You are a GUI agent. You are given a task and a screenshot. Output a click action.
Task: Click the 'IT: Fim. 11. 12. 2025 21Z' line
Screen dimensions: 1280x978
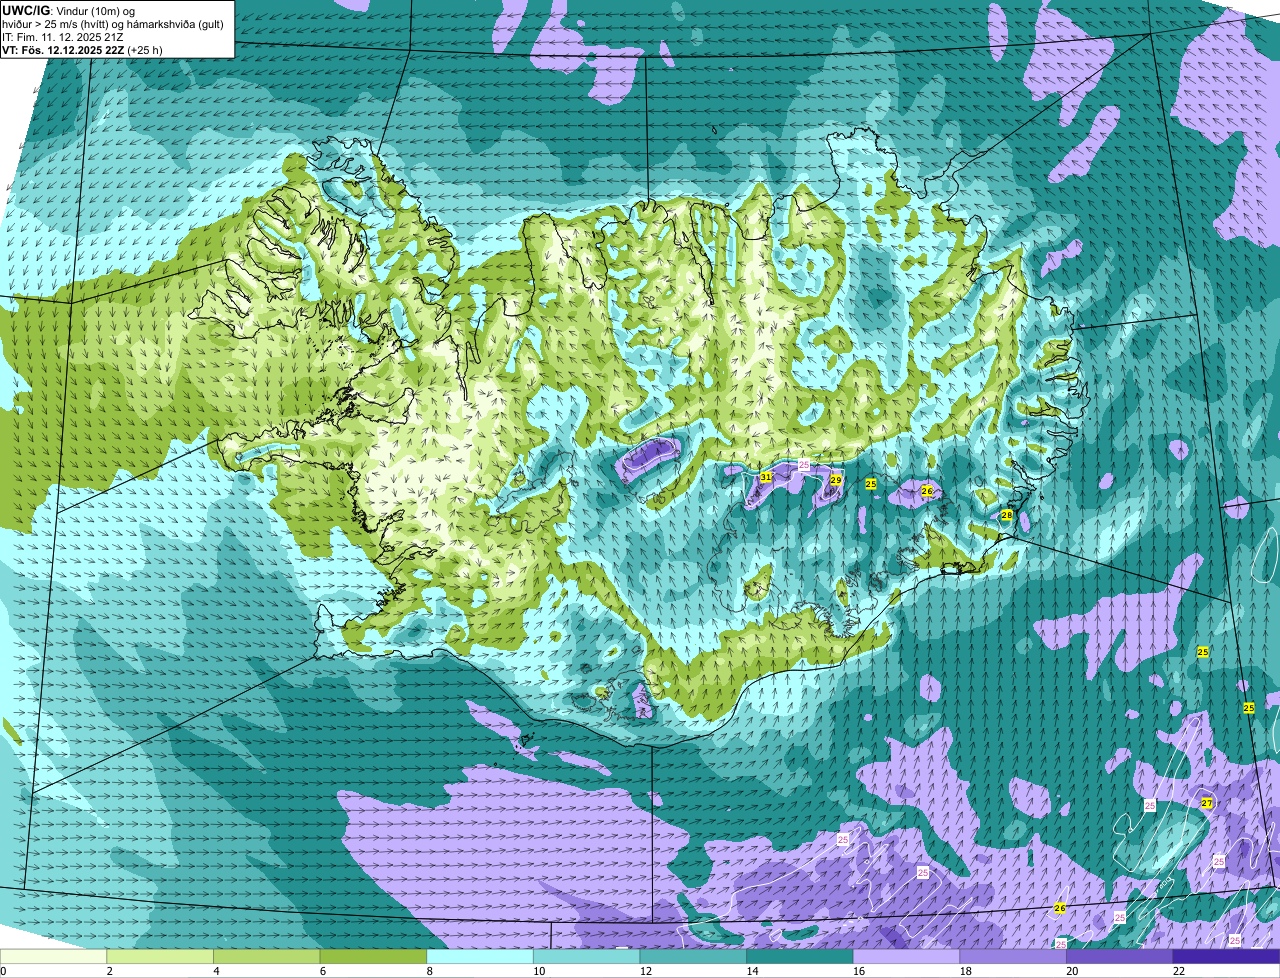click(x=63, y=37)
